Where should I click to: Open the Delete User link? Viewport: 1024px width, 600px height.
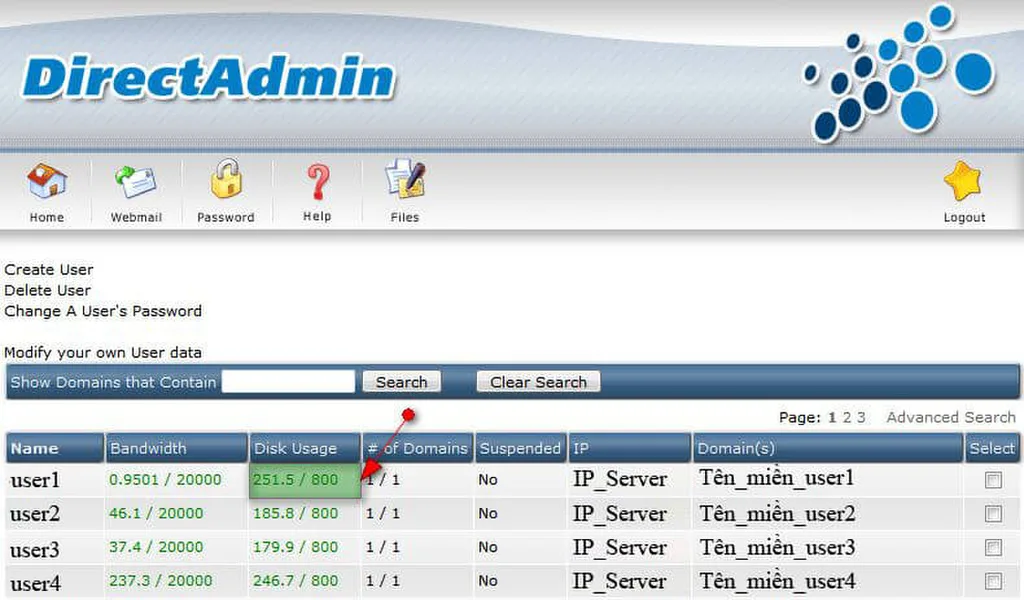(48, 291)
